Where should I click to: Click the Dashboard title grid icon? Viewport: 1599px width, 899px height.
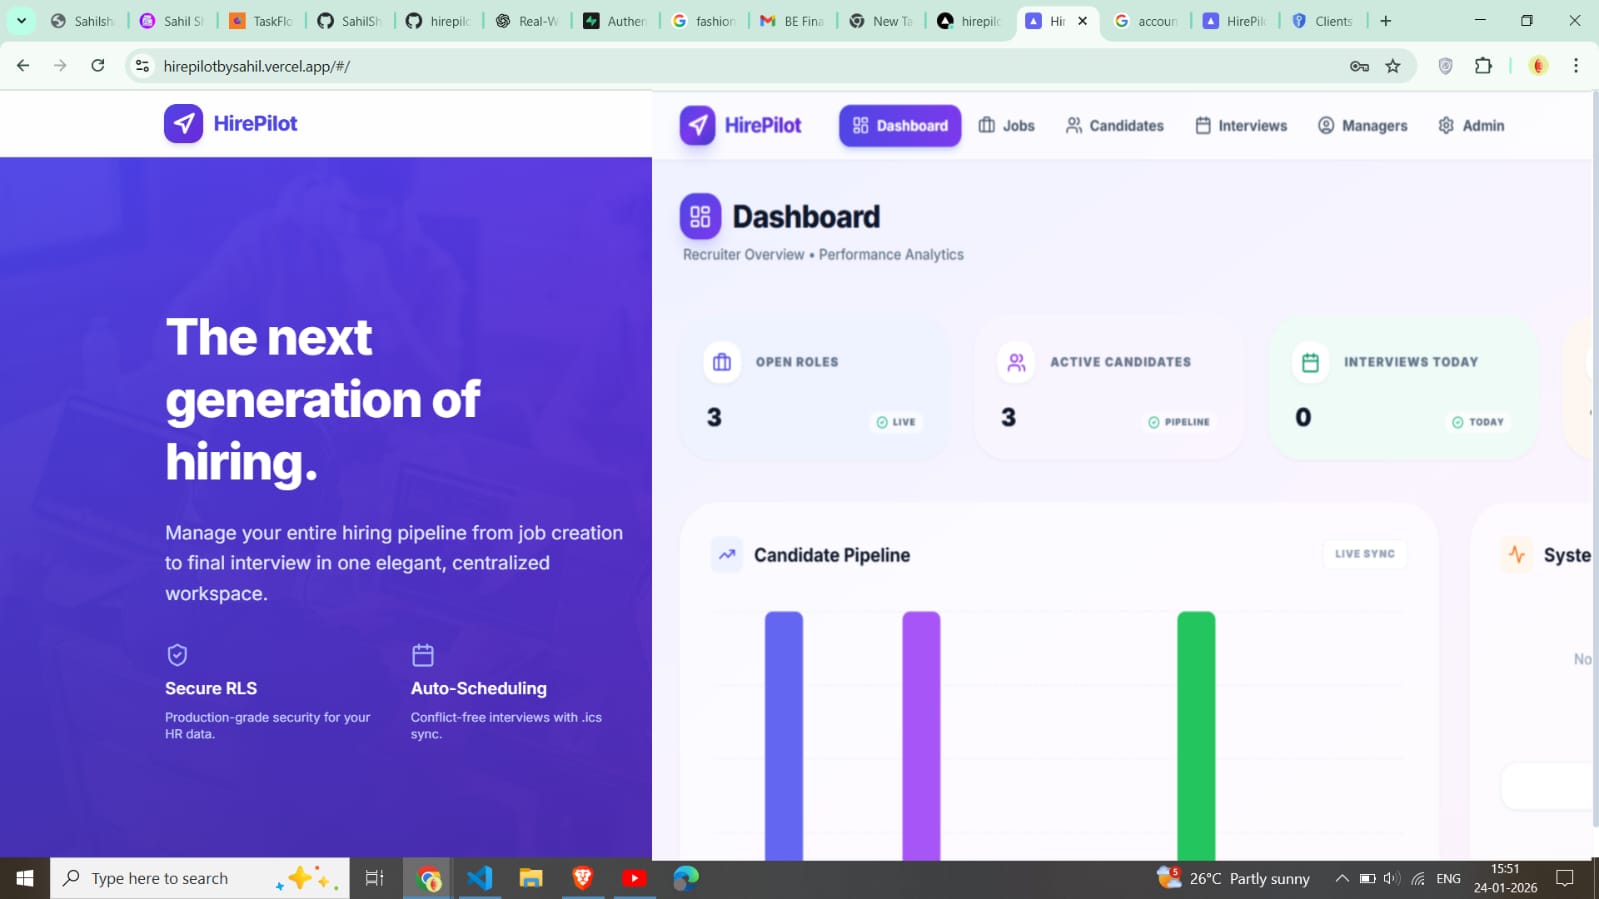point(700,216)
